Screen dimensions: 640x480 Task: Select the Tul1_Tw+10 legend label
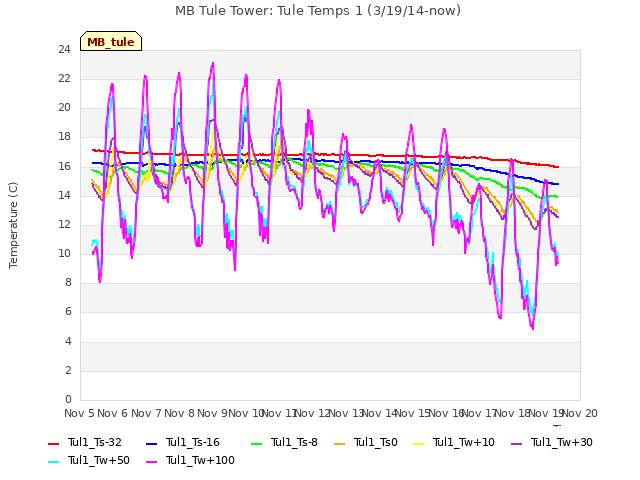pos(464,442)
